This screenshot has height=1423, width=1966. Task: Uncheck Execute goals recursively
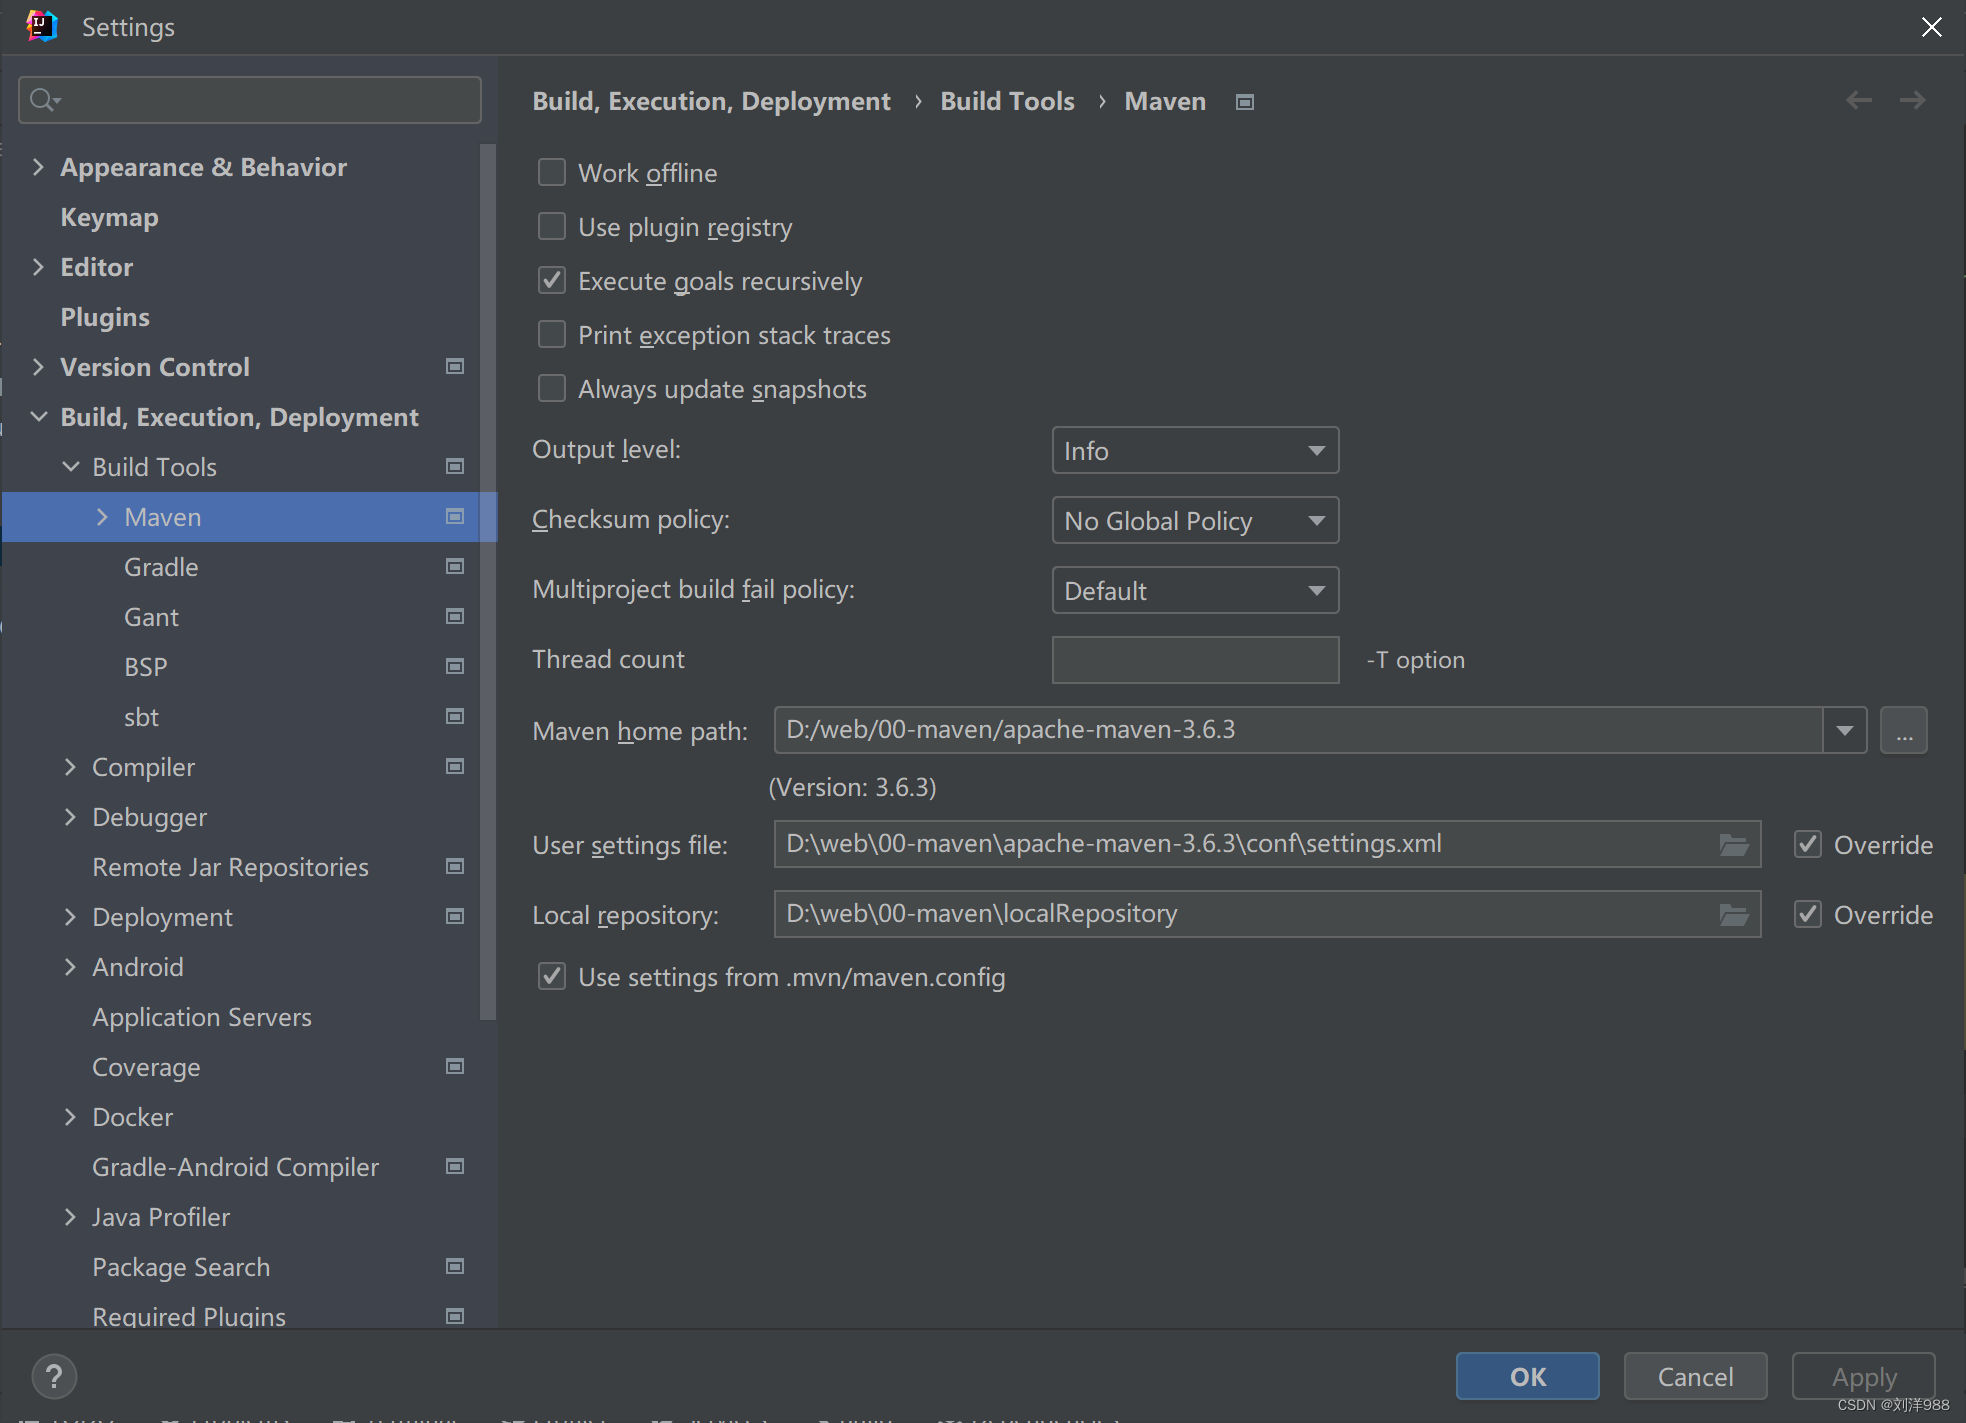click(552, 281)
